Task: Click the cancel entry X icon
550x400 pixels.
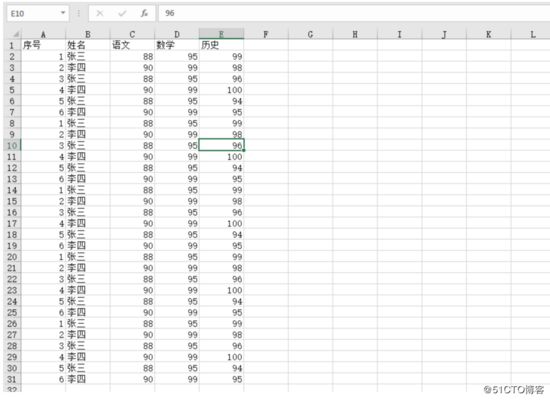Action: pos(100,13)
